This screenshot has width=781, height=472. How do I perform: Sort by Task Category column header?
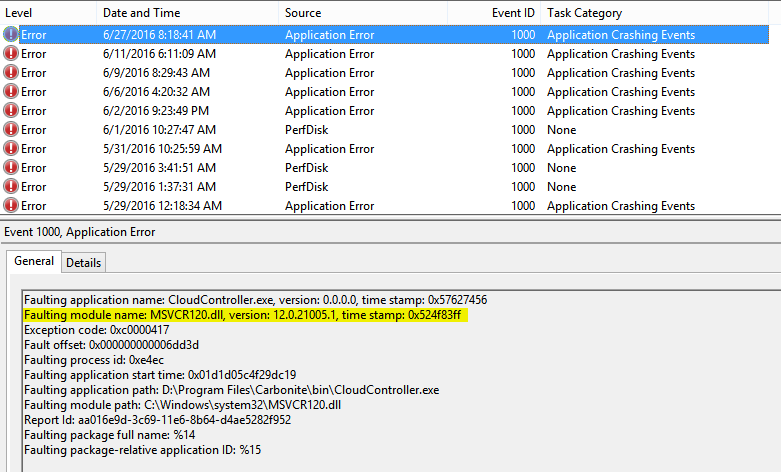click(x=584, y=13)
